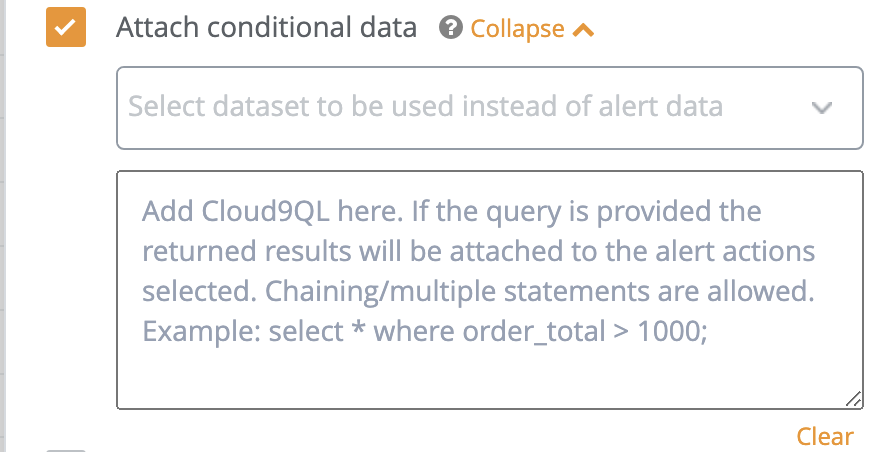Click the gray down-arrow in dataset selector
Viewport: 882px width, 452px height.
pos(822,108)
